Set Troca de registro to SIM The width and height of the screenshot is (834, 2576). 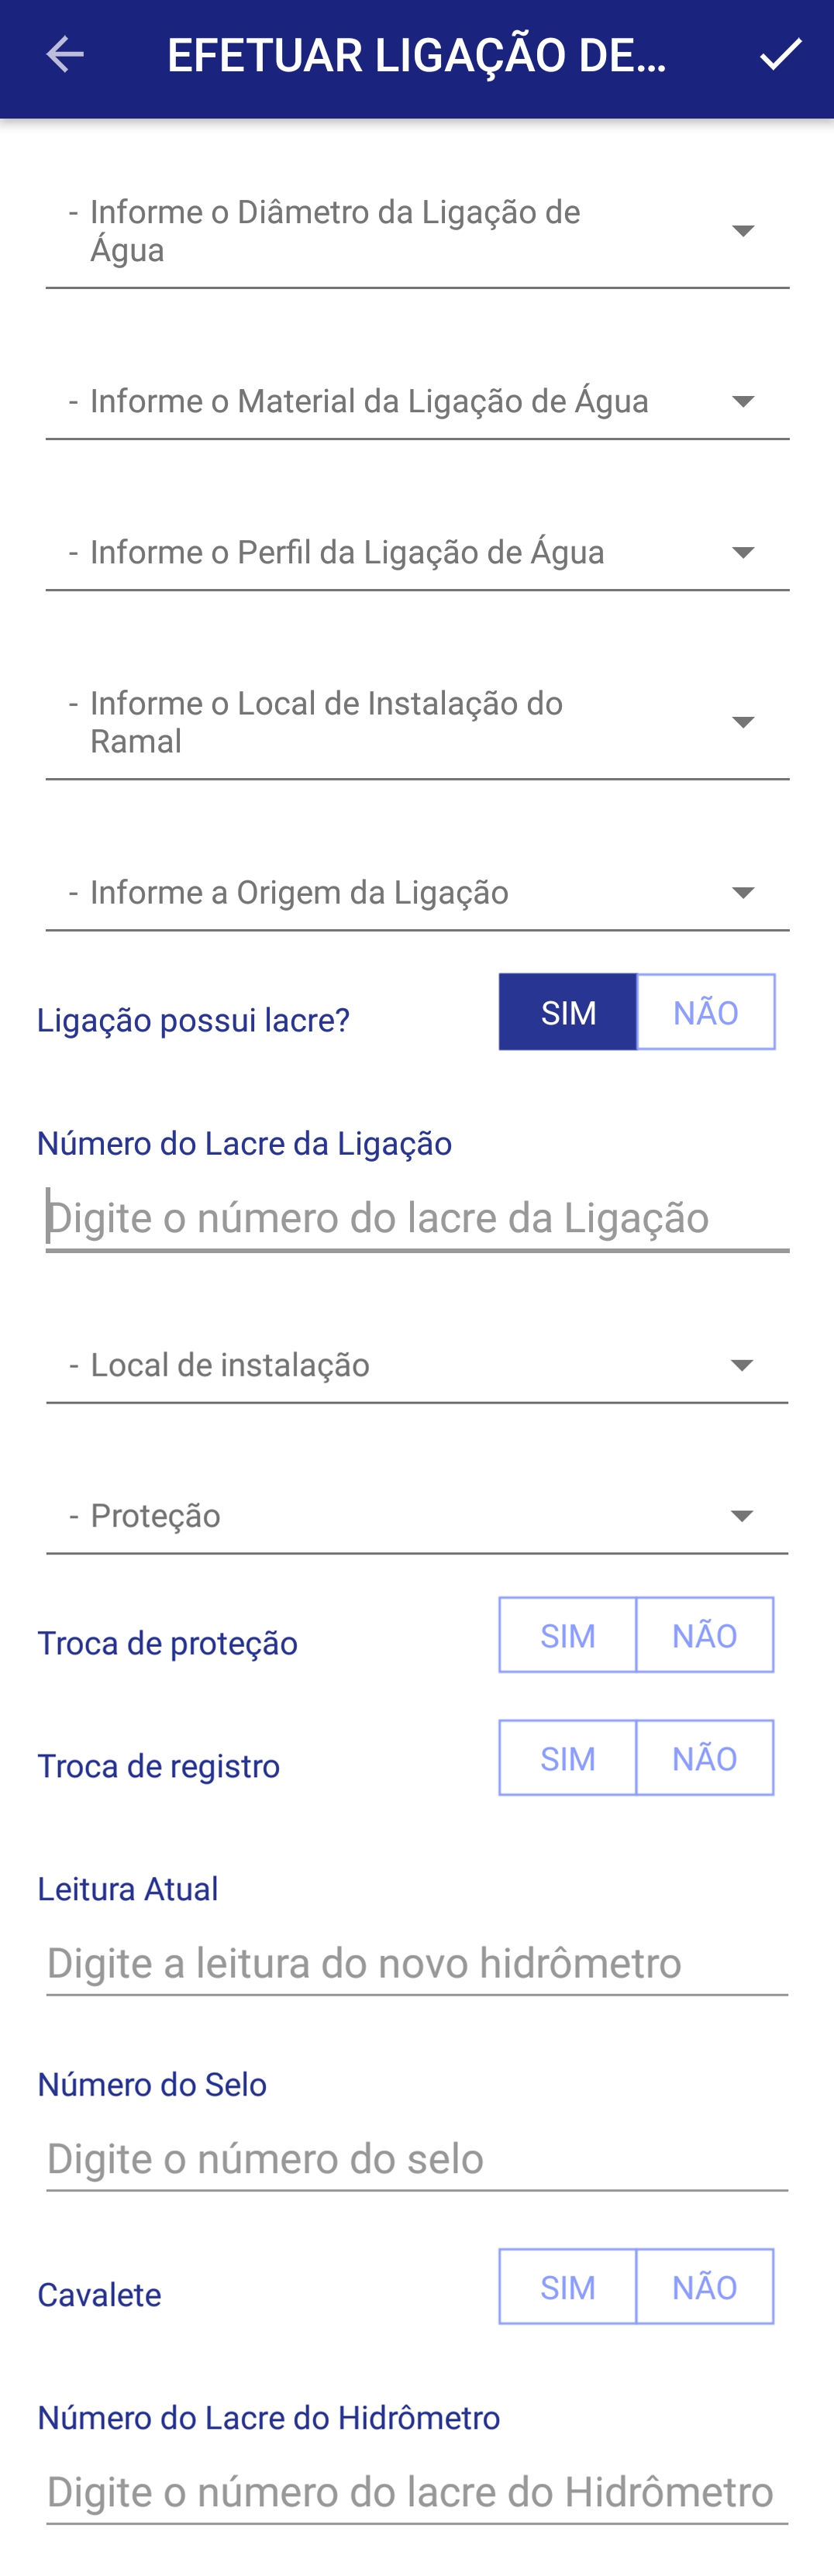pyautogui.click(x=568, y=1758)
